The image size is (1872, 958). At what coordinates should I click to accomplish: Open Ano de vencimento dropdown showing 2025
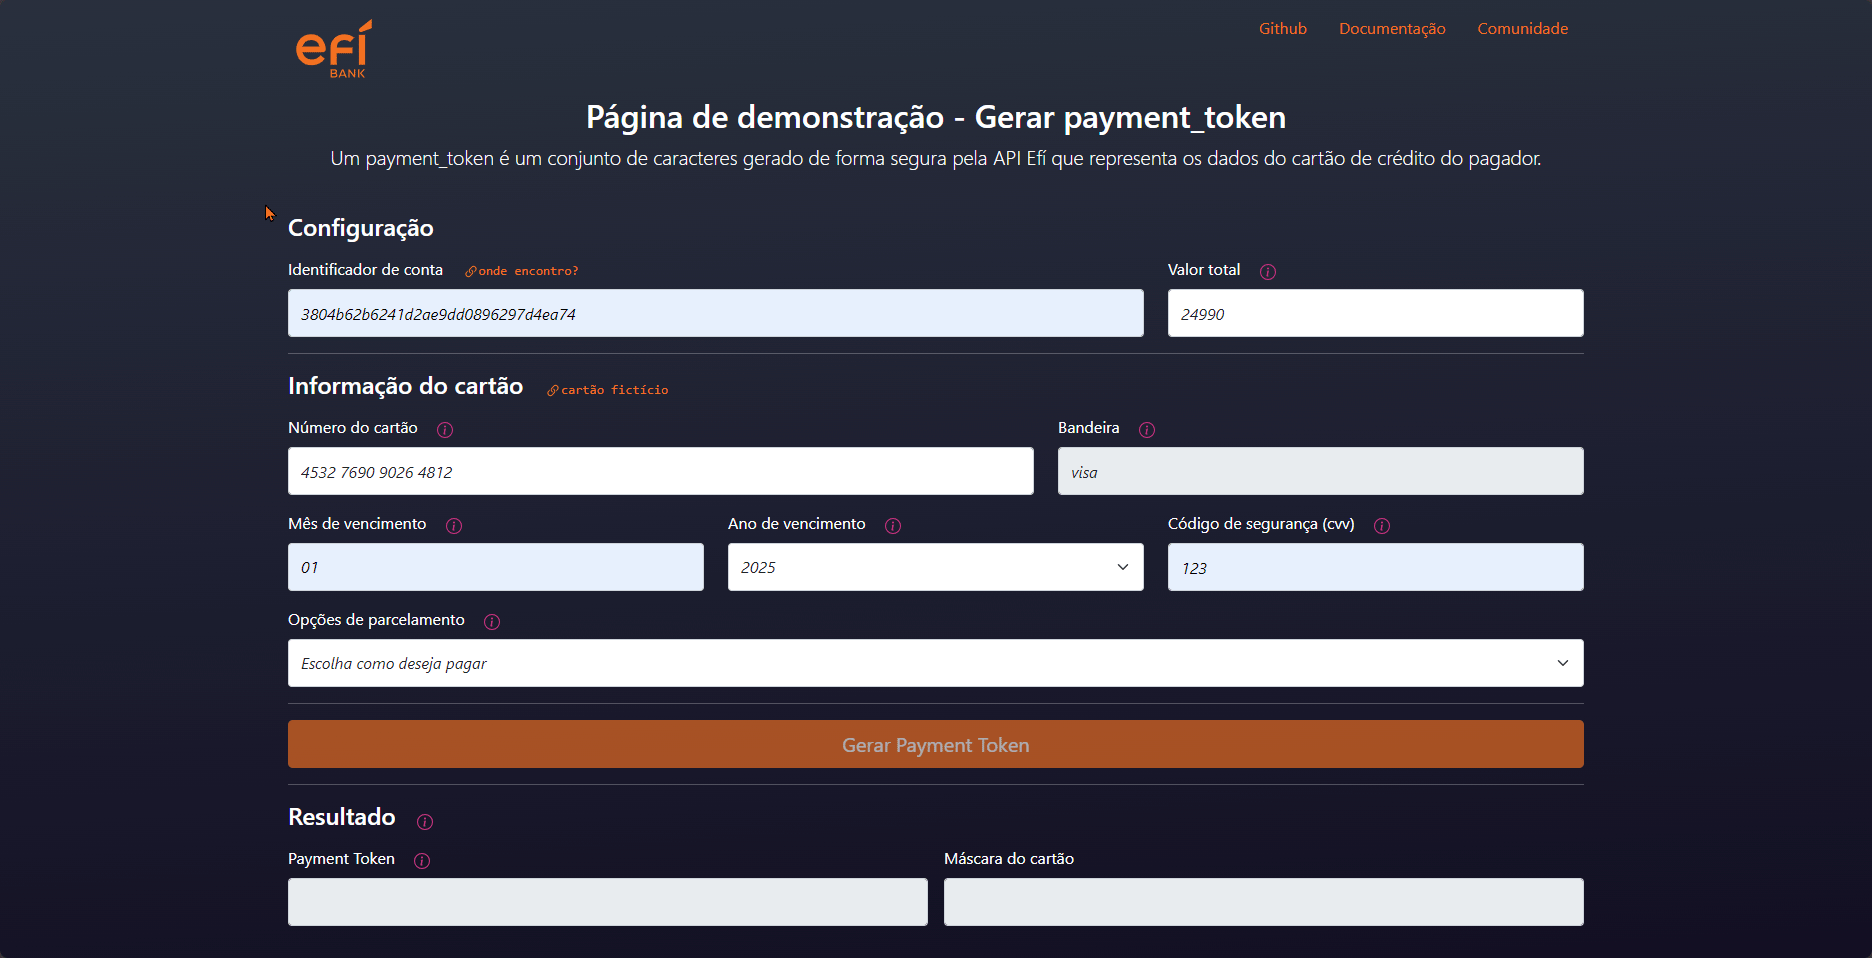936,567
